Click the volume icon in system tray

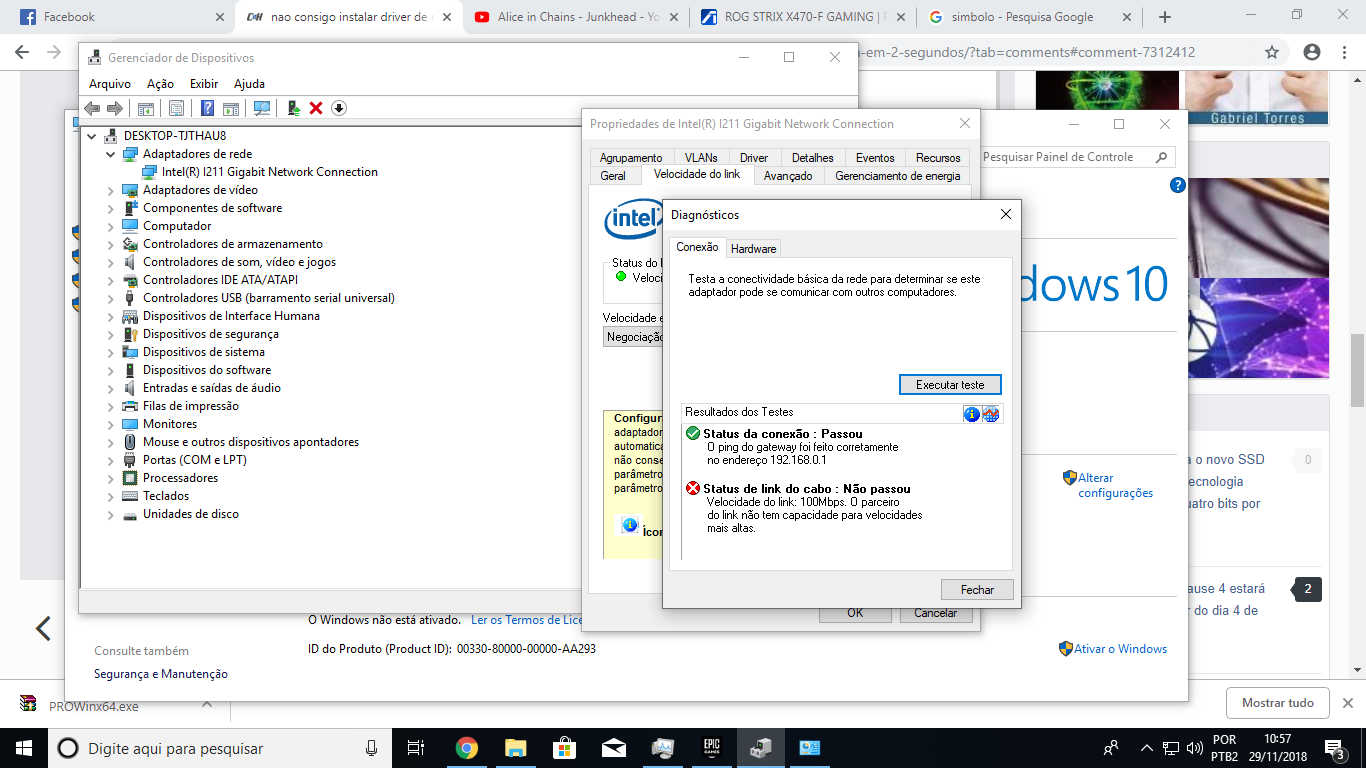point(1193,748)
